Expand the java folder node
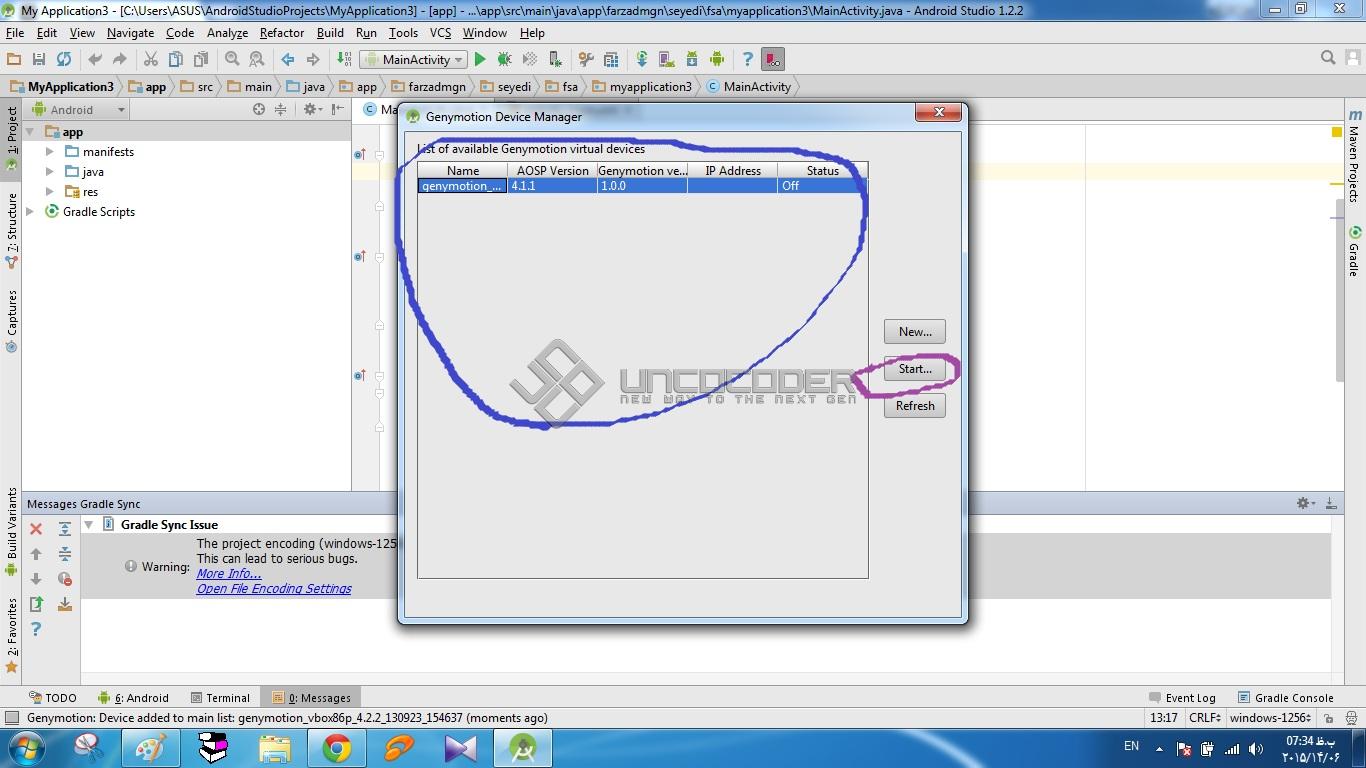 50,172
